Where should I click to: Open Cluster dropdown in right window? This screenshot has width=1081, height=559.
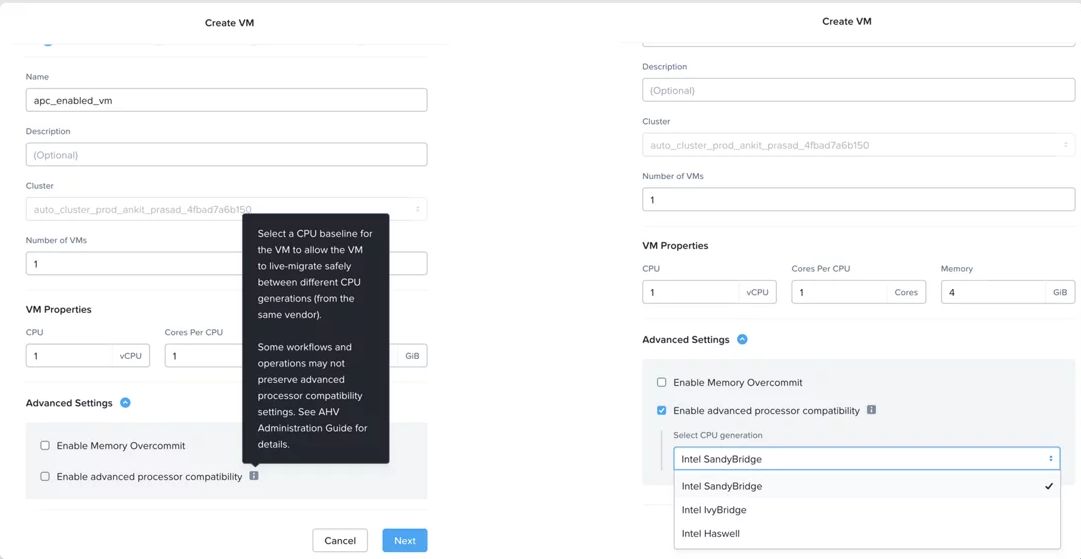(858, 145)
